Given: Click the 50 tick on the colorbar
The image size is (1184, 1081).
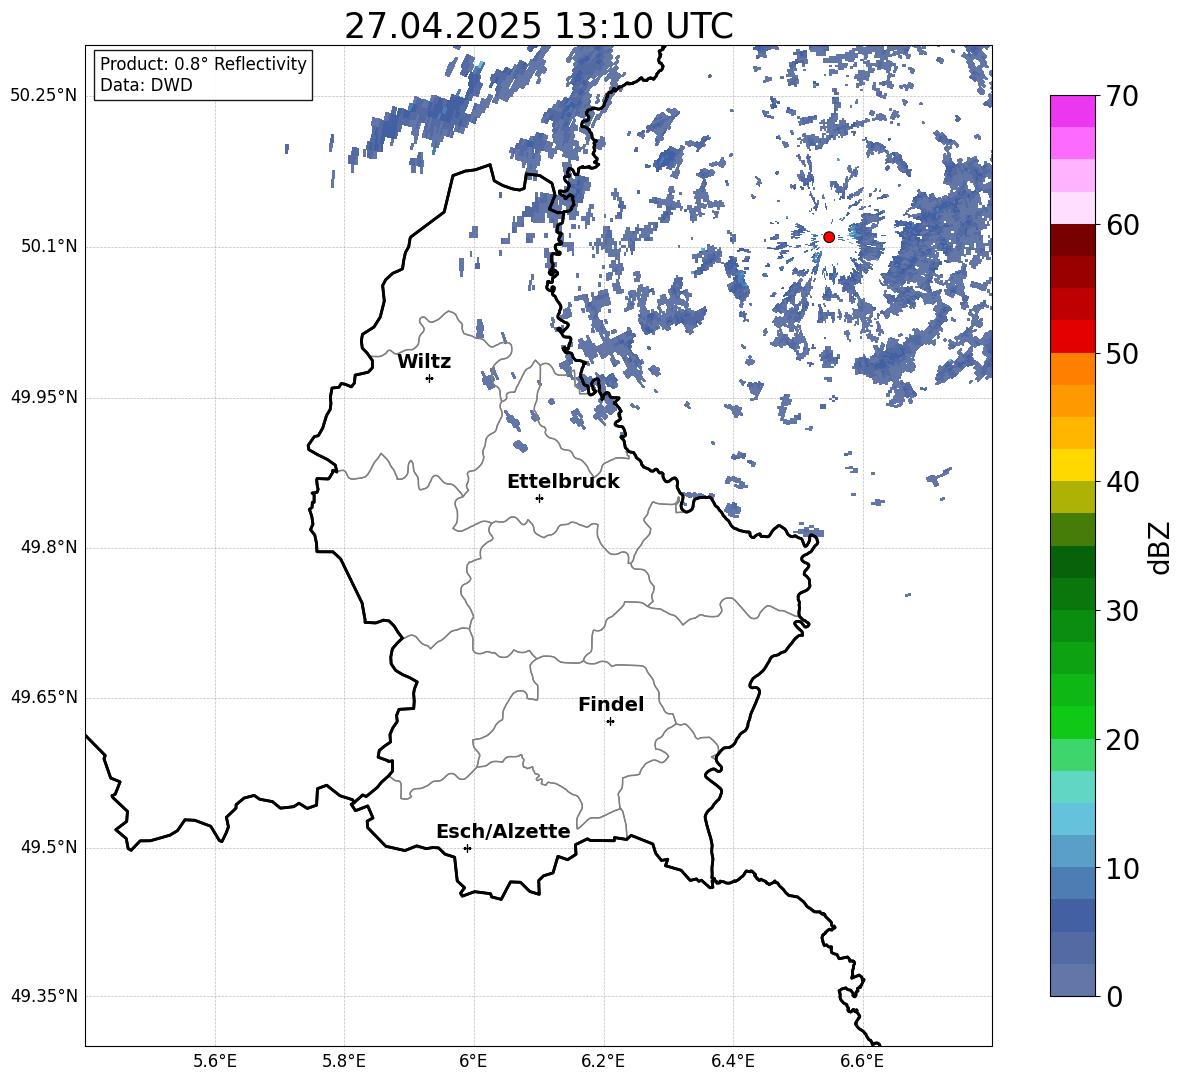Looking at the screenshot, I should (1122, 353).
